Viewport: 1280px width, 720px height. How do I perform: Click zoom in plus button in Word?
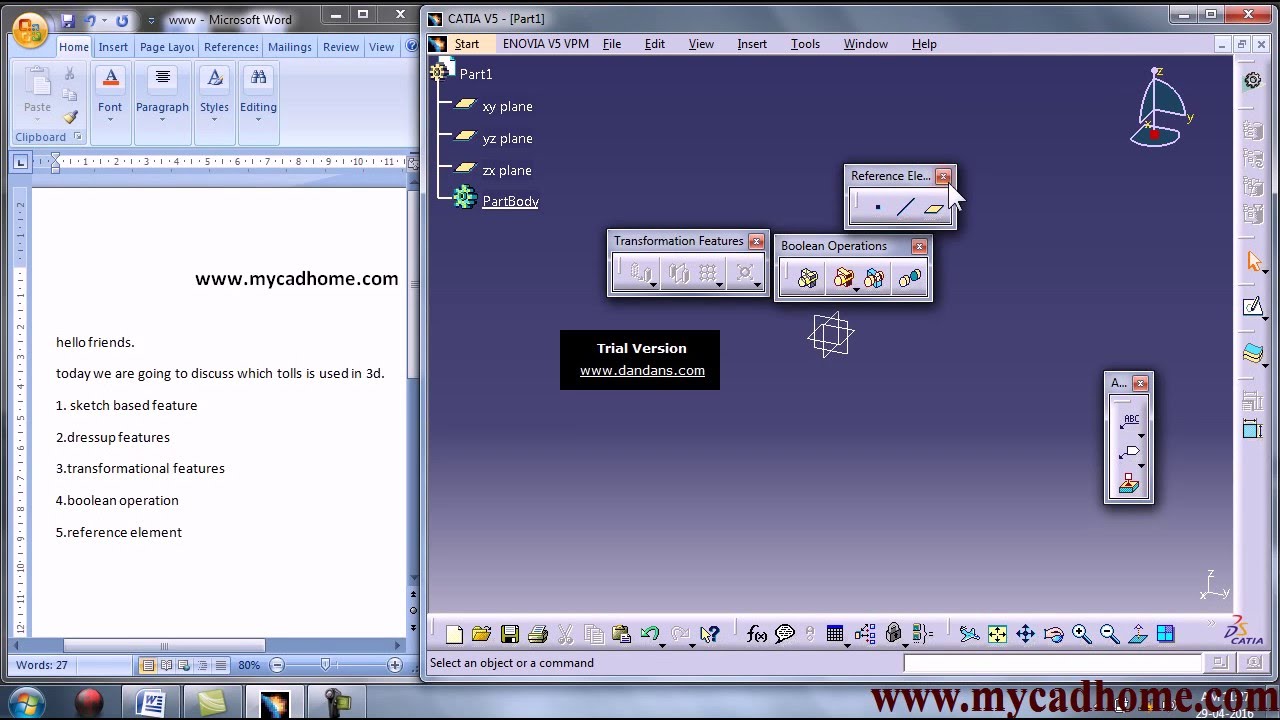click(395, 665)
